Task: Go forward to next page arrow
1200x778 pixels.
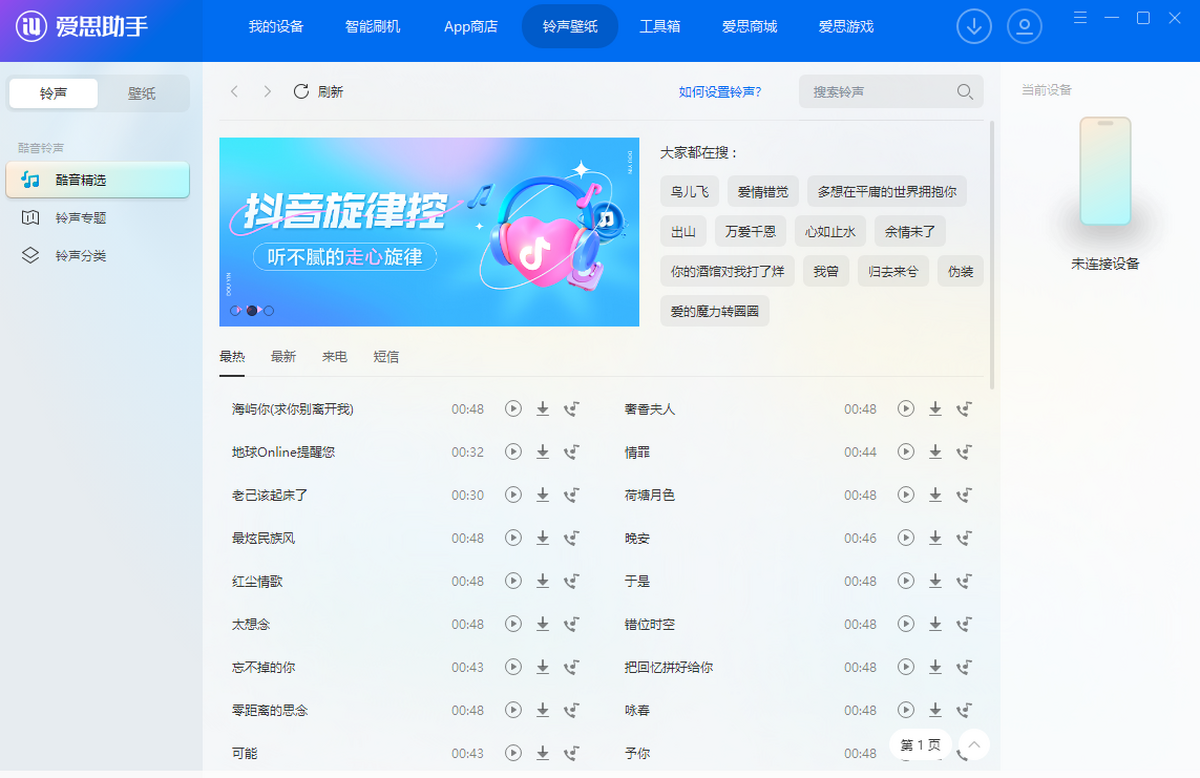Action: click(267, 92)
